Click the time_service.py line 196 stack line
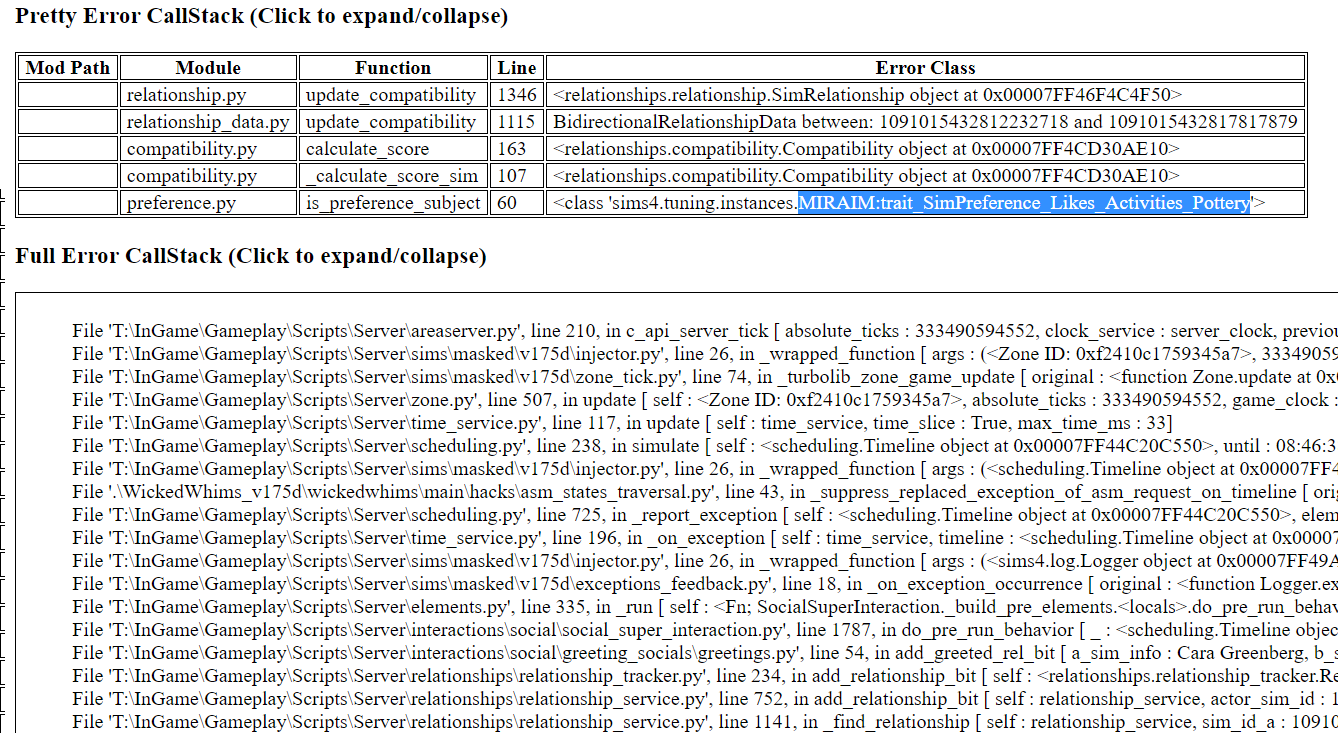Viewport: 1338px width, 733px height. point(704,538)
